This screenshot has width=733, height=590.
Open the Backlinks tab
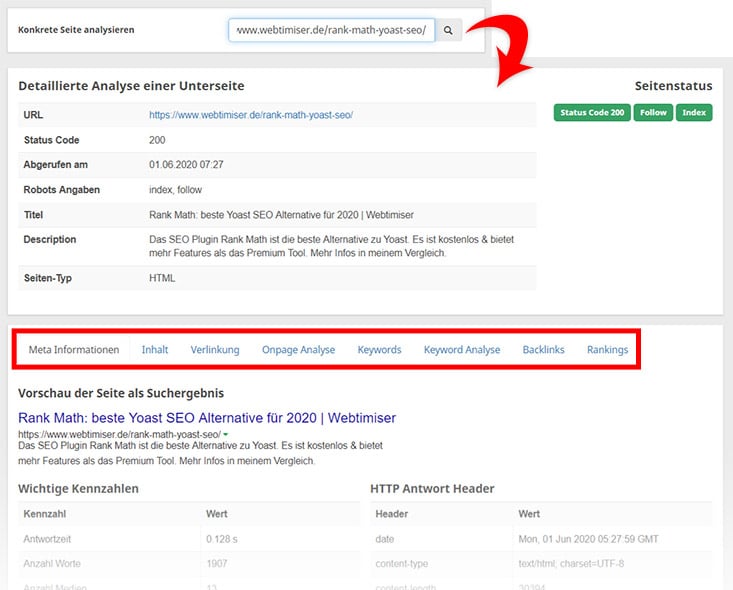543,350
